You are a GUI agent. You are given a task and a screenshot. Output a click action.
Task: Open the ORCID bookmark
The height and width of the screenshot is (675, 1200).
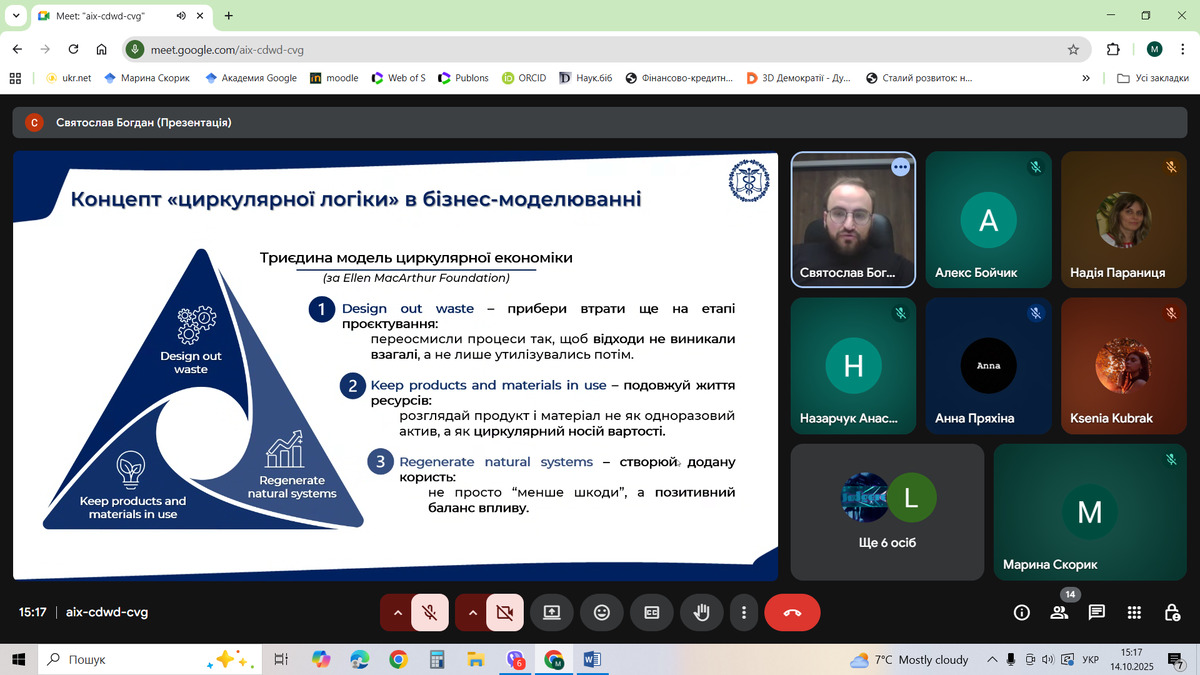click(523, 78)
